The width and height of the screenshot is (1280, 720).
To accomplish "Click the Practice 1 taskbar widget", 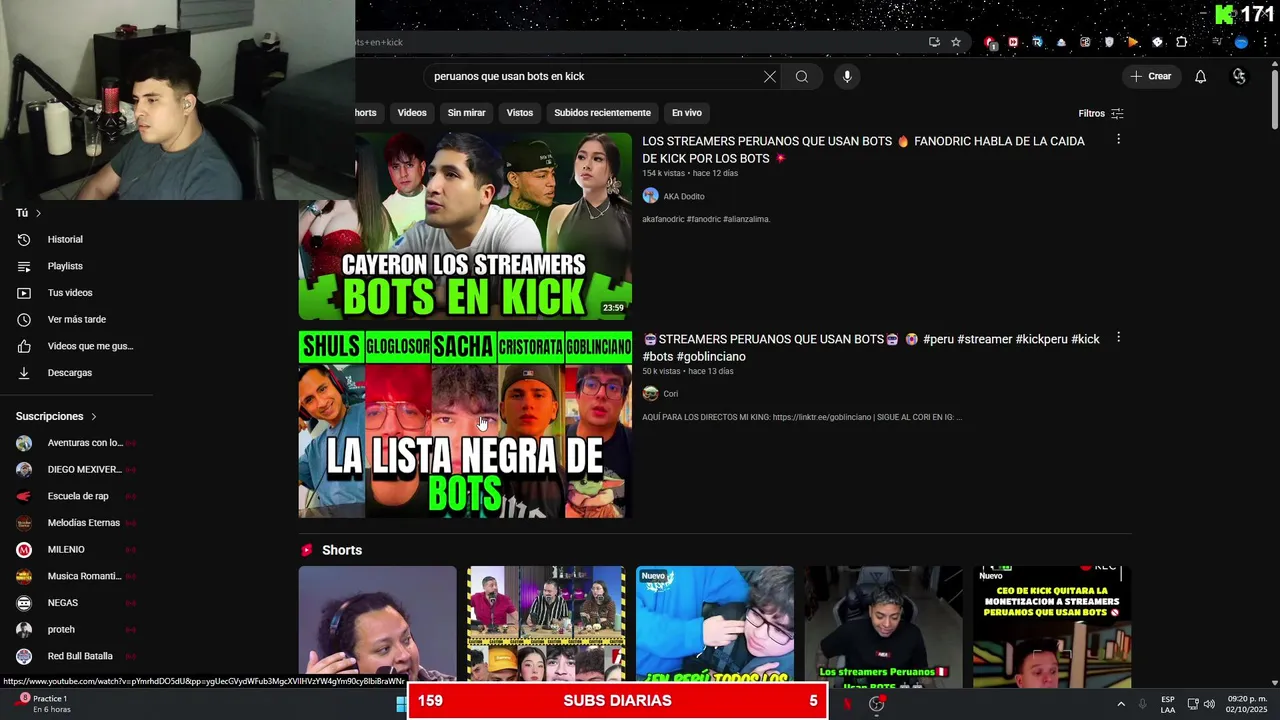I will [44, 704].
